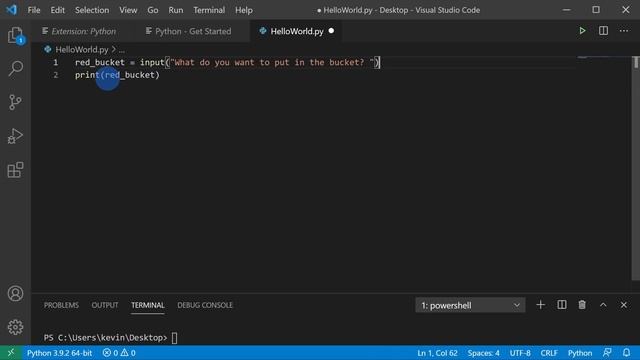Open the Go menu
Image resolution: width=640 pixels, height=360 pixels.
point(153,10)
